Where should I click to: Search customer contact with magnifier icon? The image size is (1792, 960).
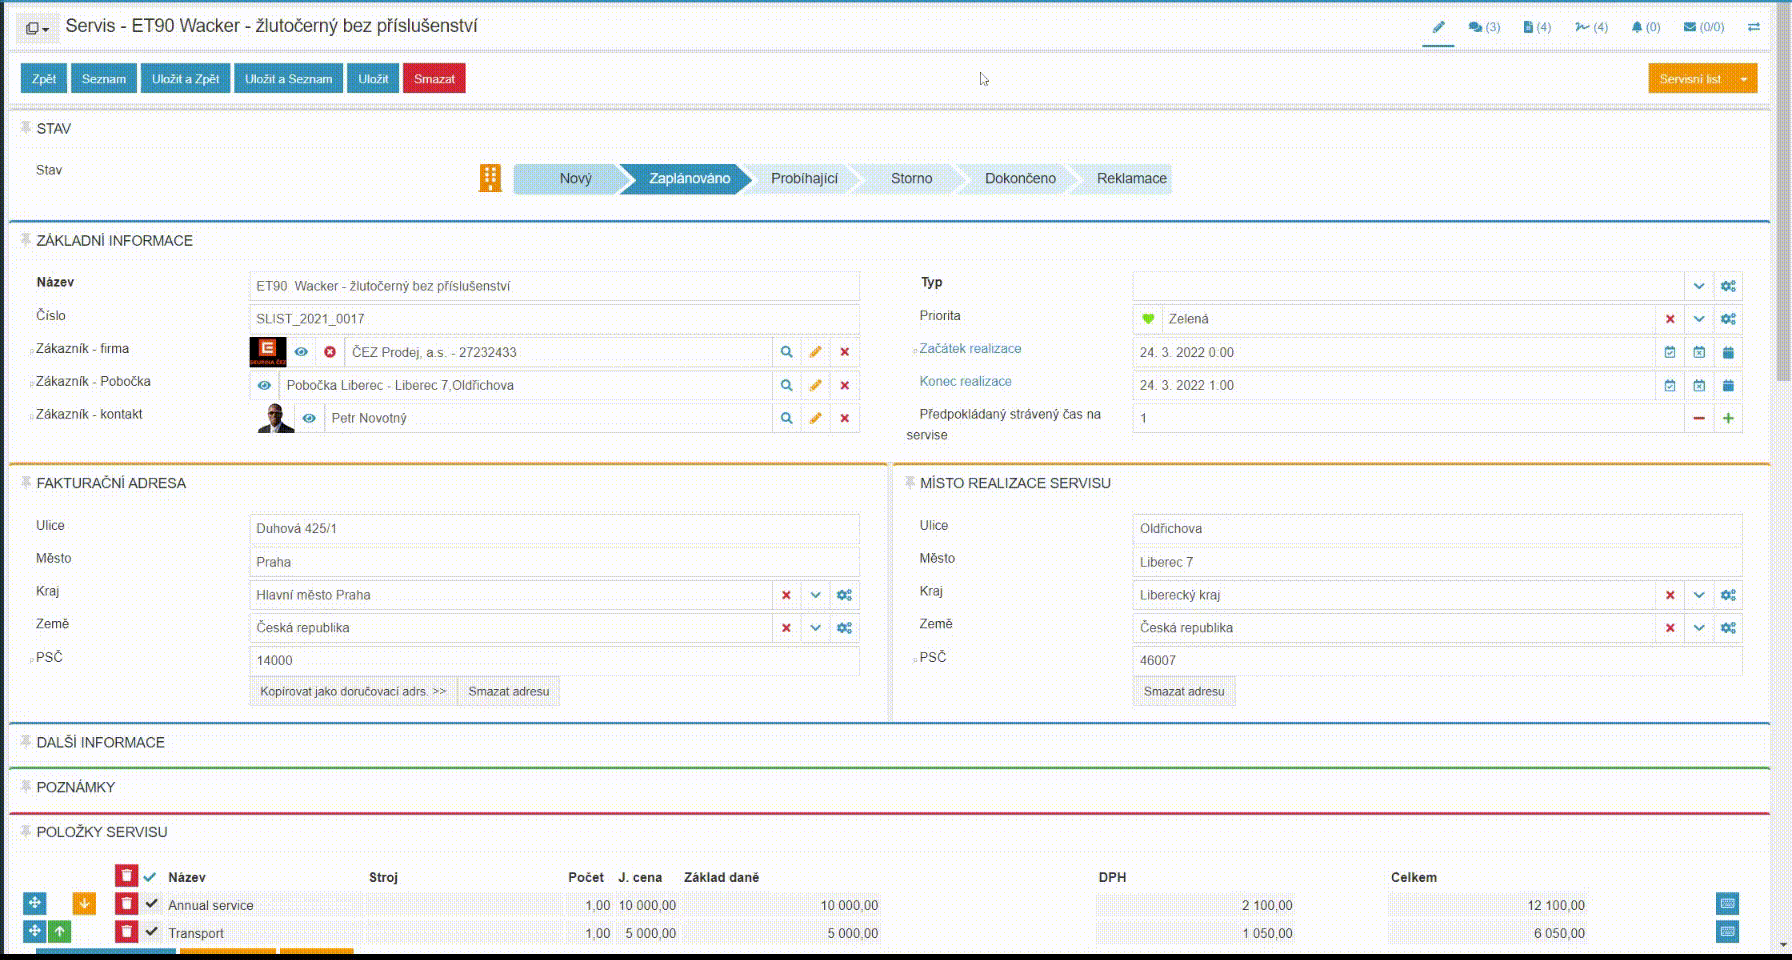[786, 418]
